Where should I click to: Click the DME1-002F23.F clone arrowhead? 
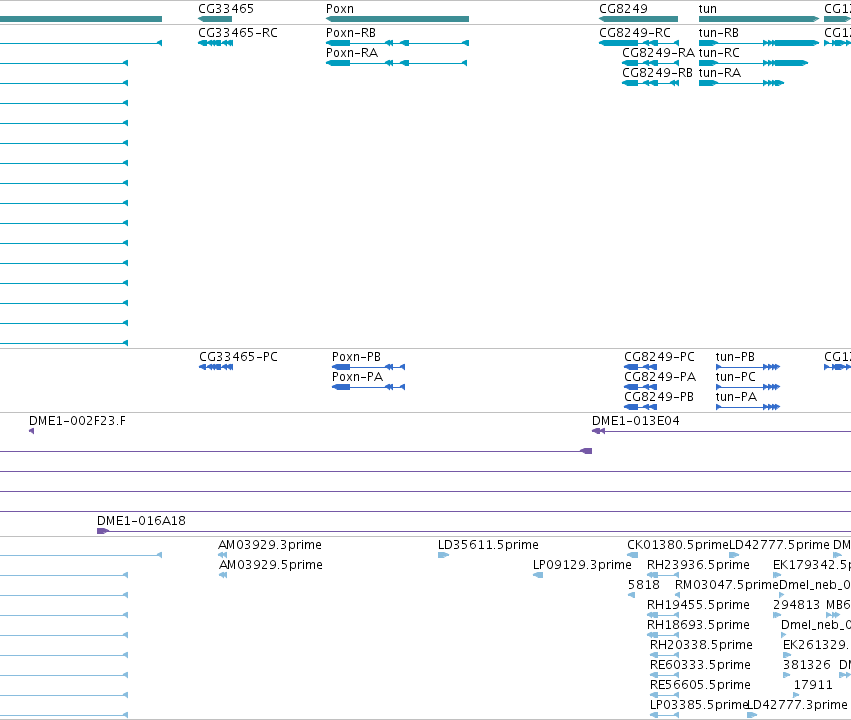coord(31,431)
